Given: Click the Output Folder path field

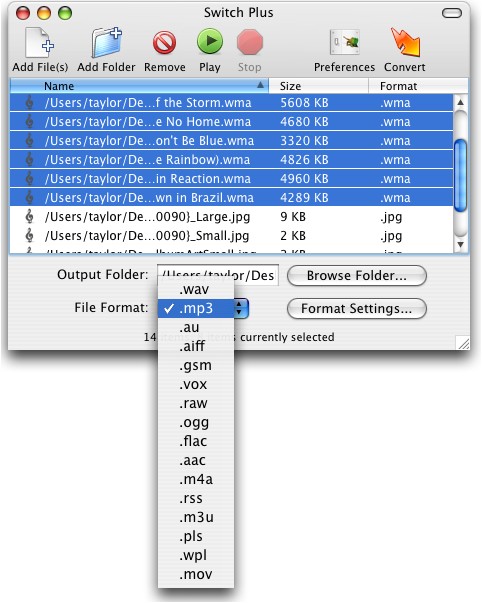Looking at the screenshot, I should click(218, 275).
